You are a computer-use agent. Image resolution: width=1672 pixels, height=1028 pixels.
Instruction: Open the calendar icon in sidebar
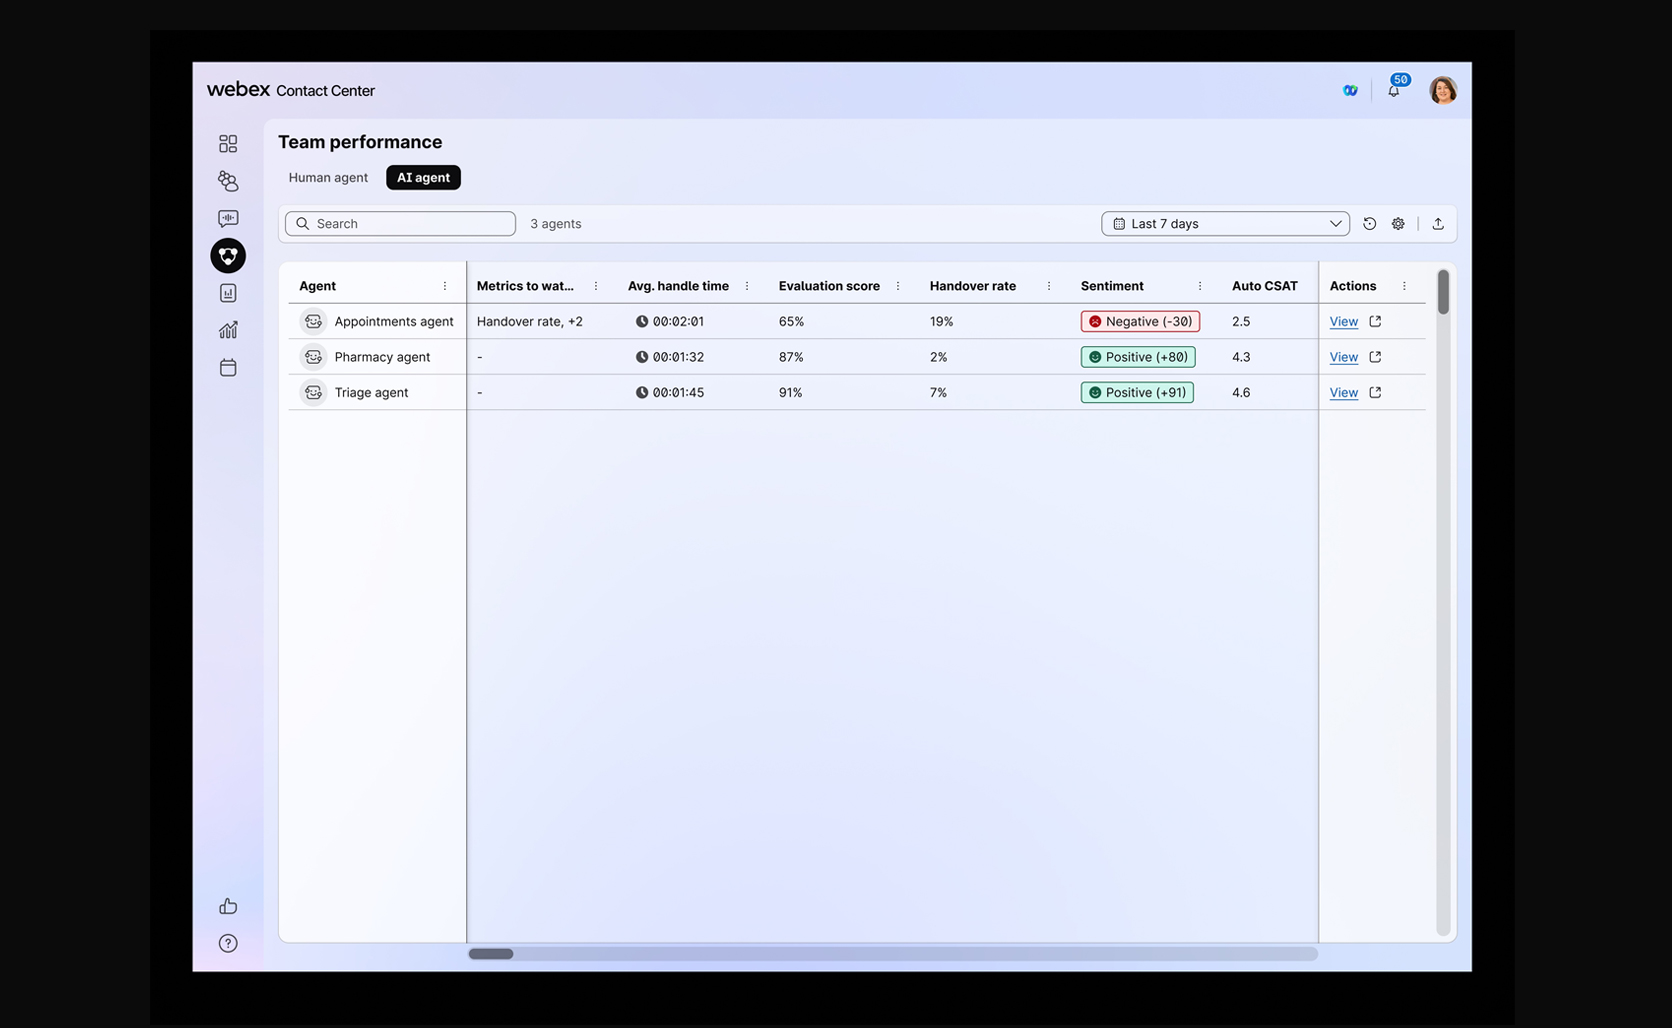[228, 368]
